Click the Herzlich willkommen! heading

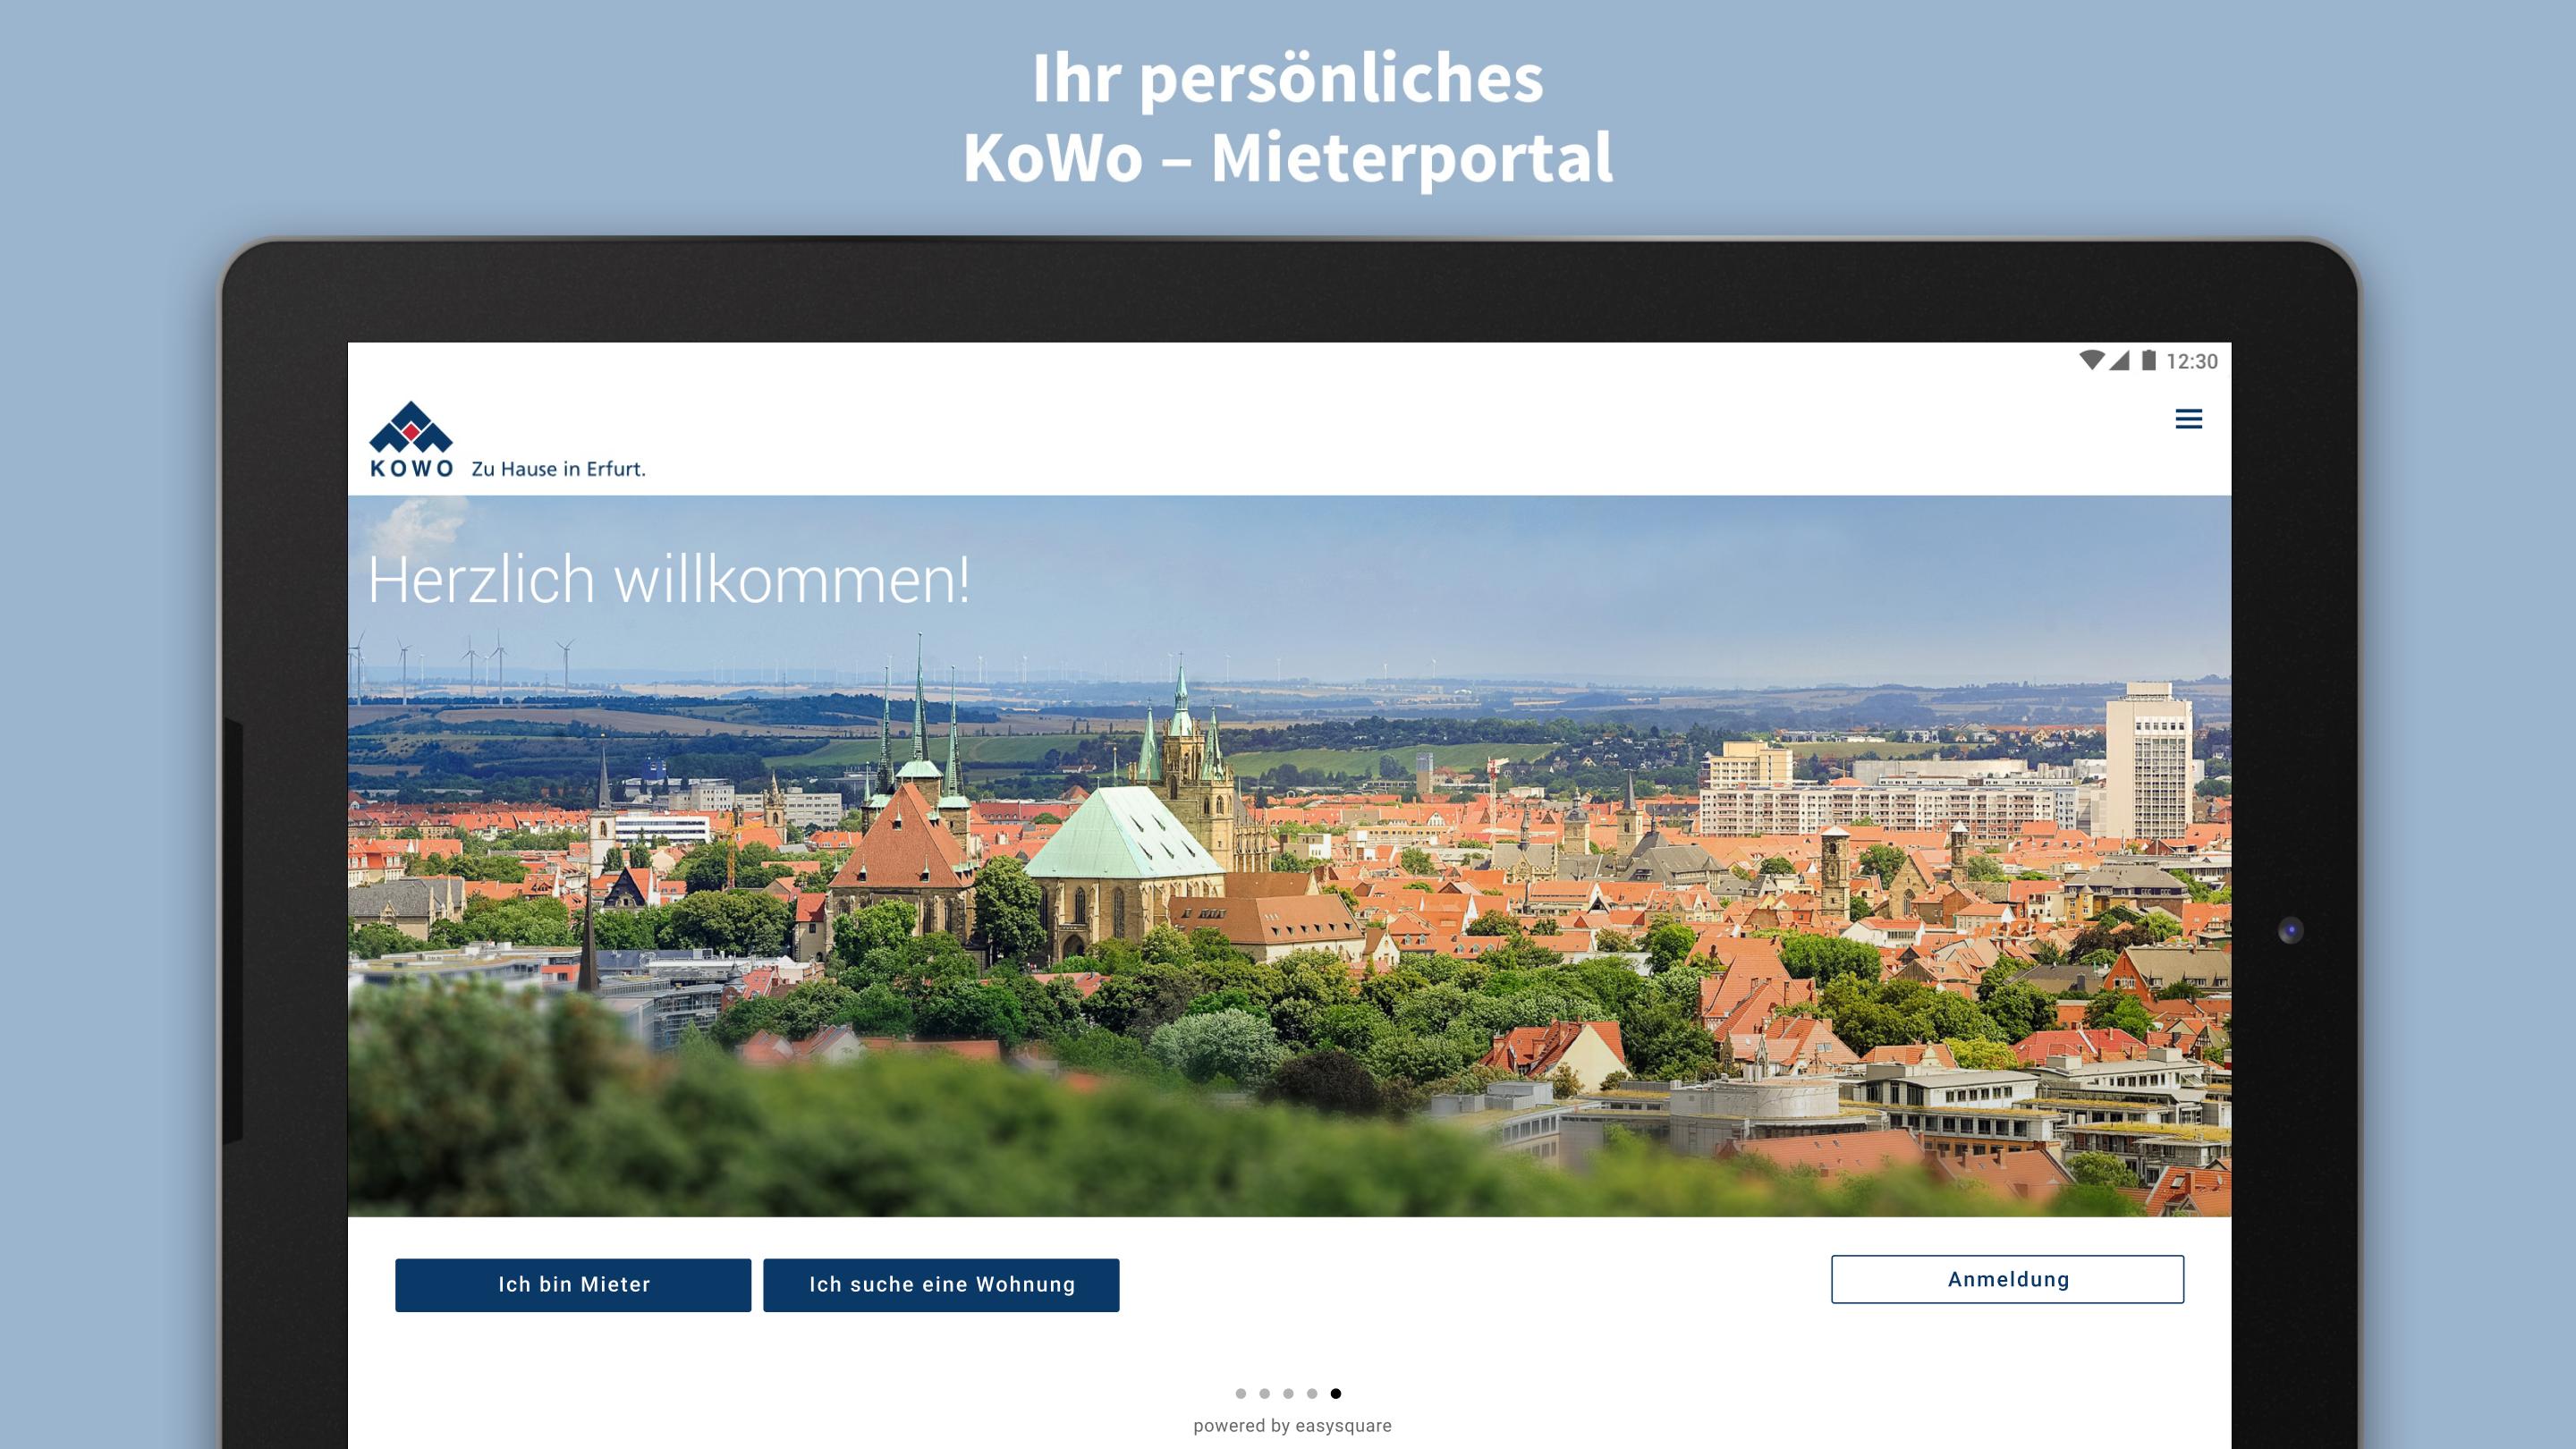pyautogui.click(x=668, y=580)
